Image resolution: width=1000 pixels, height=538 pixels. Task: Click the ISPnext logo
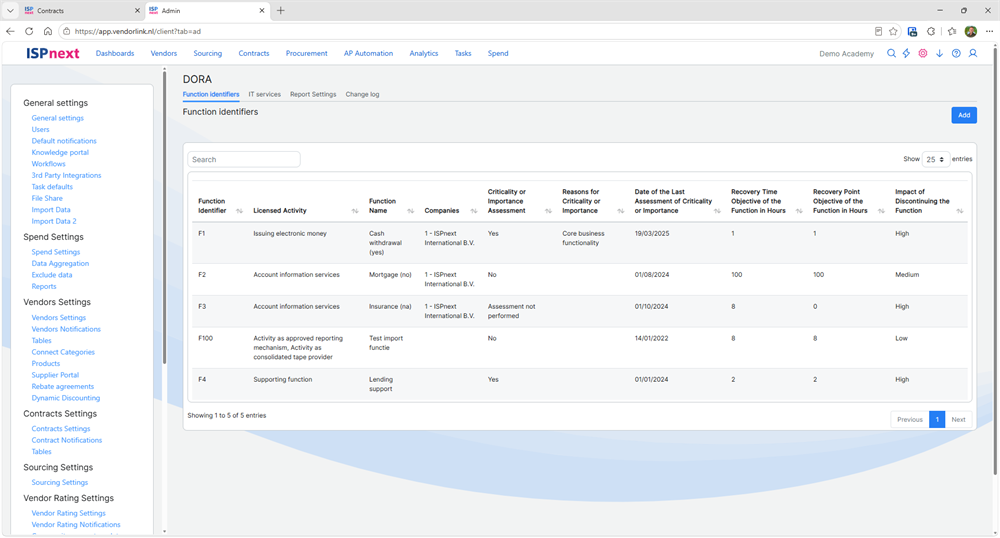(x=52, y=54)
